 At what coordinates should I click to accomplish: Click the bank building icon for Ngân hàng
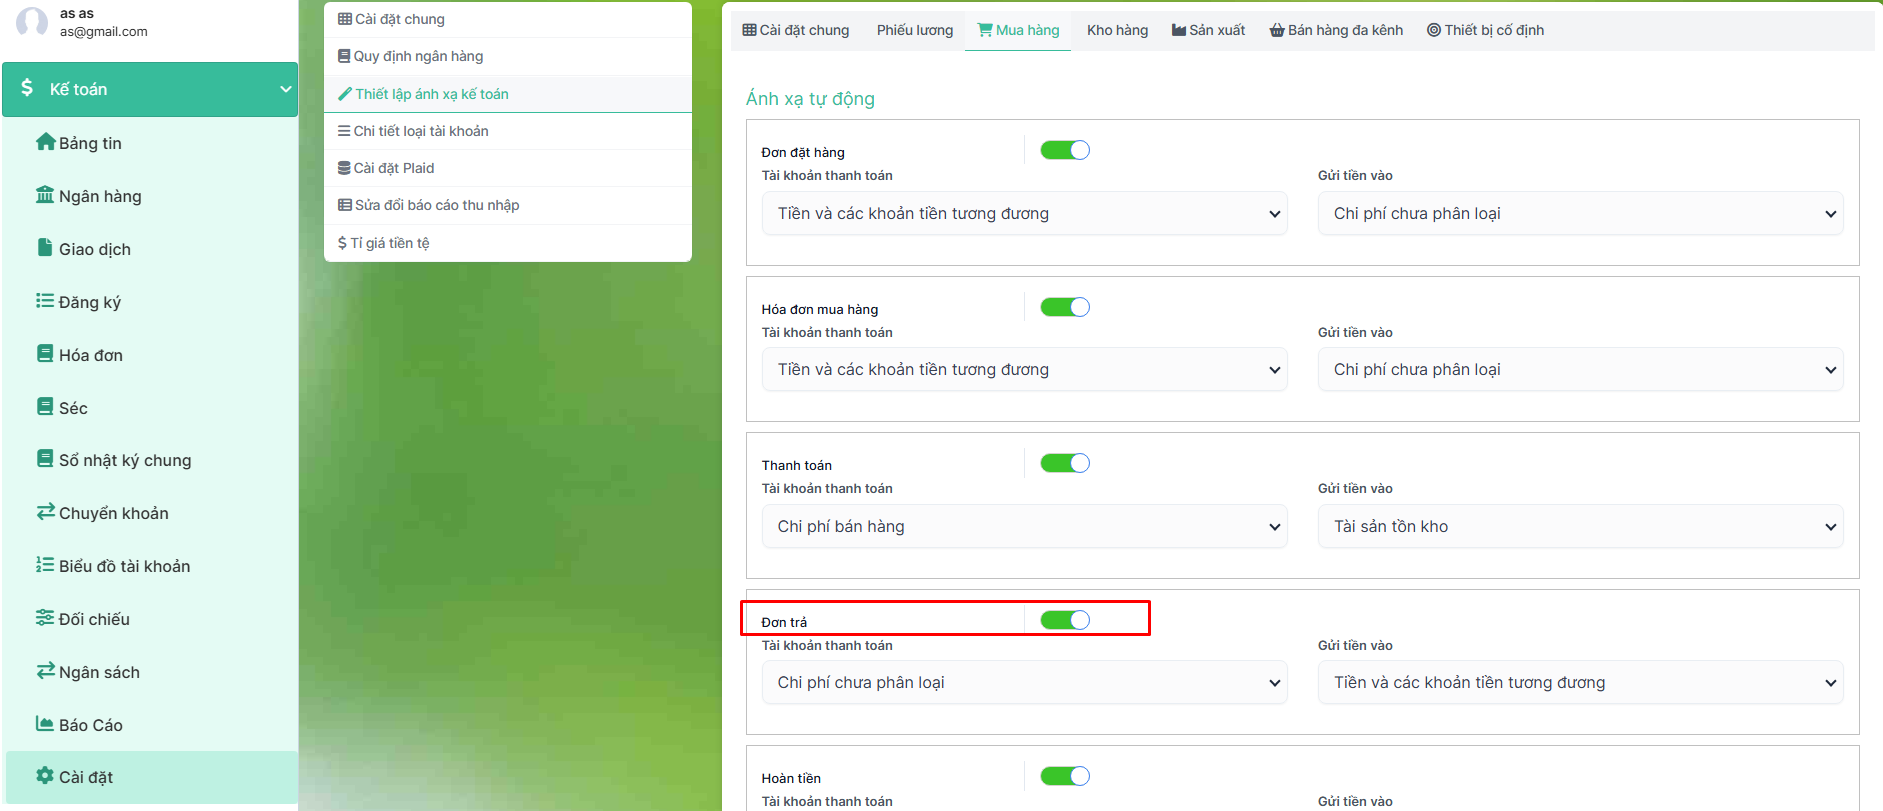pos(45,195)
